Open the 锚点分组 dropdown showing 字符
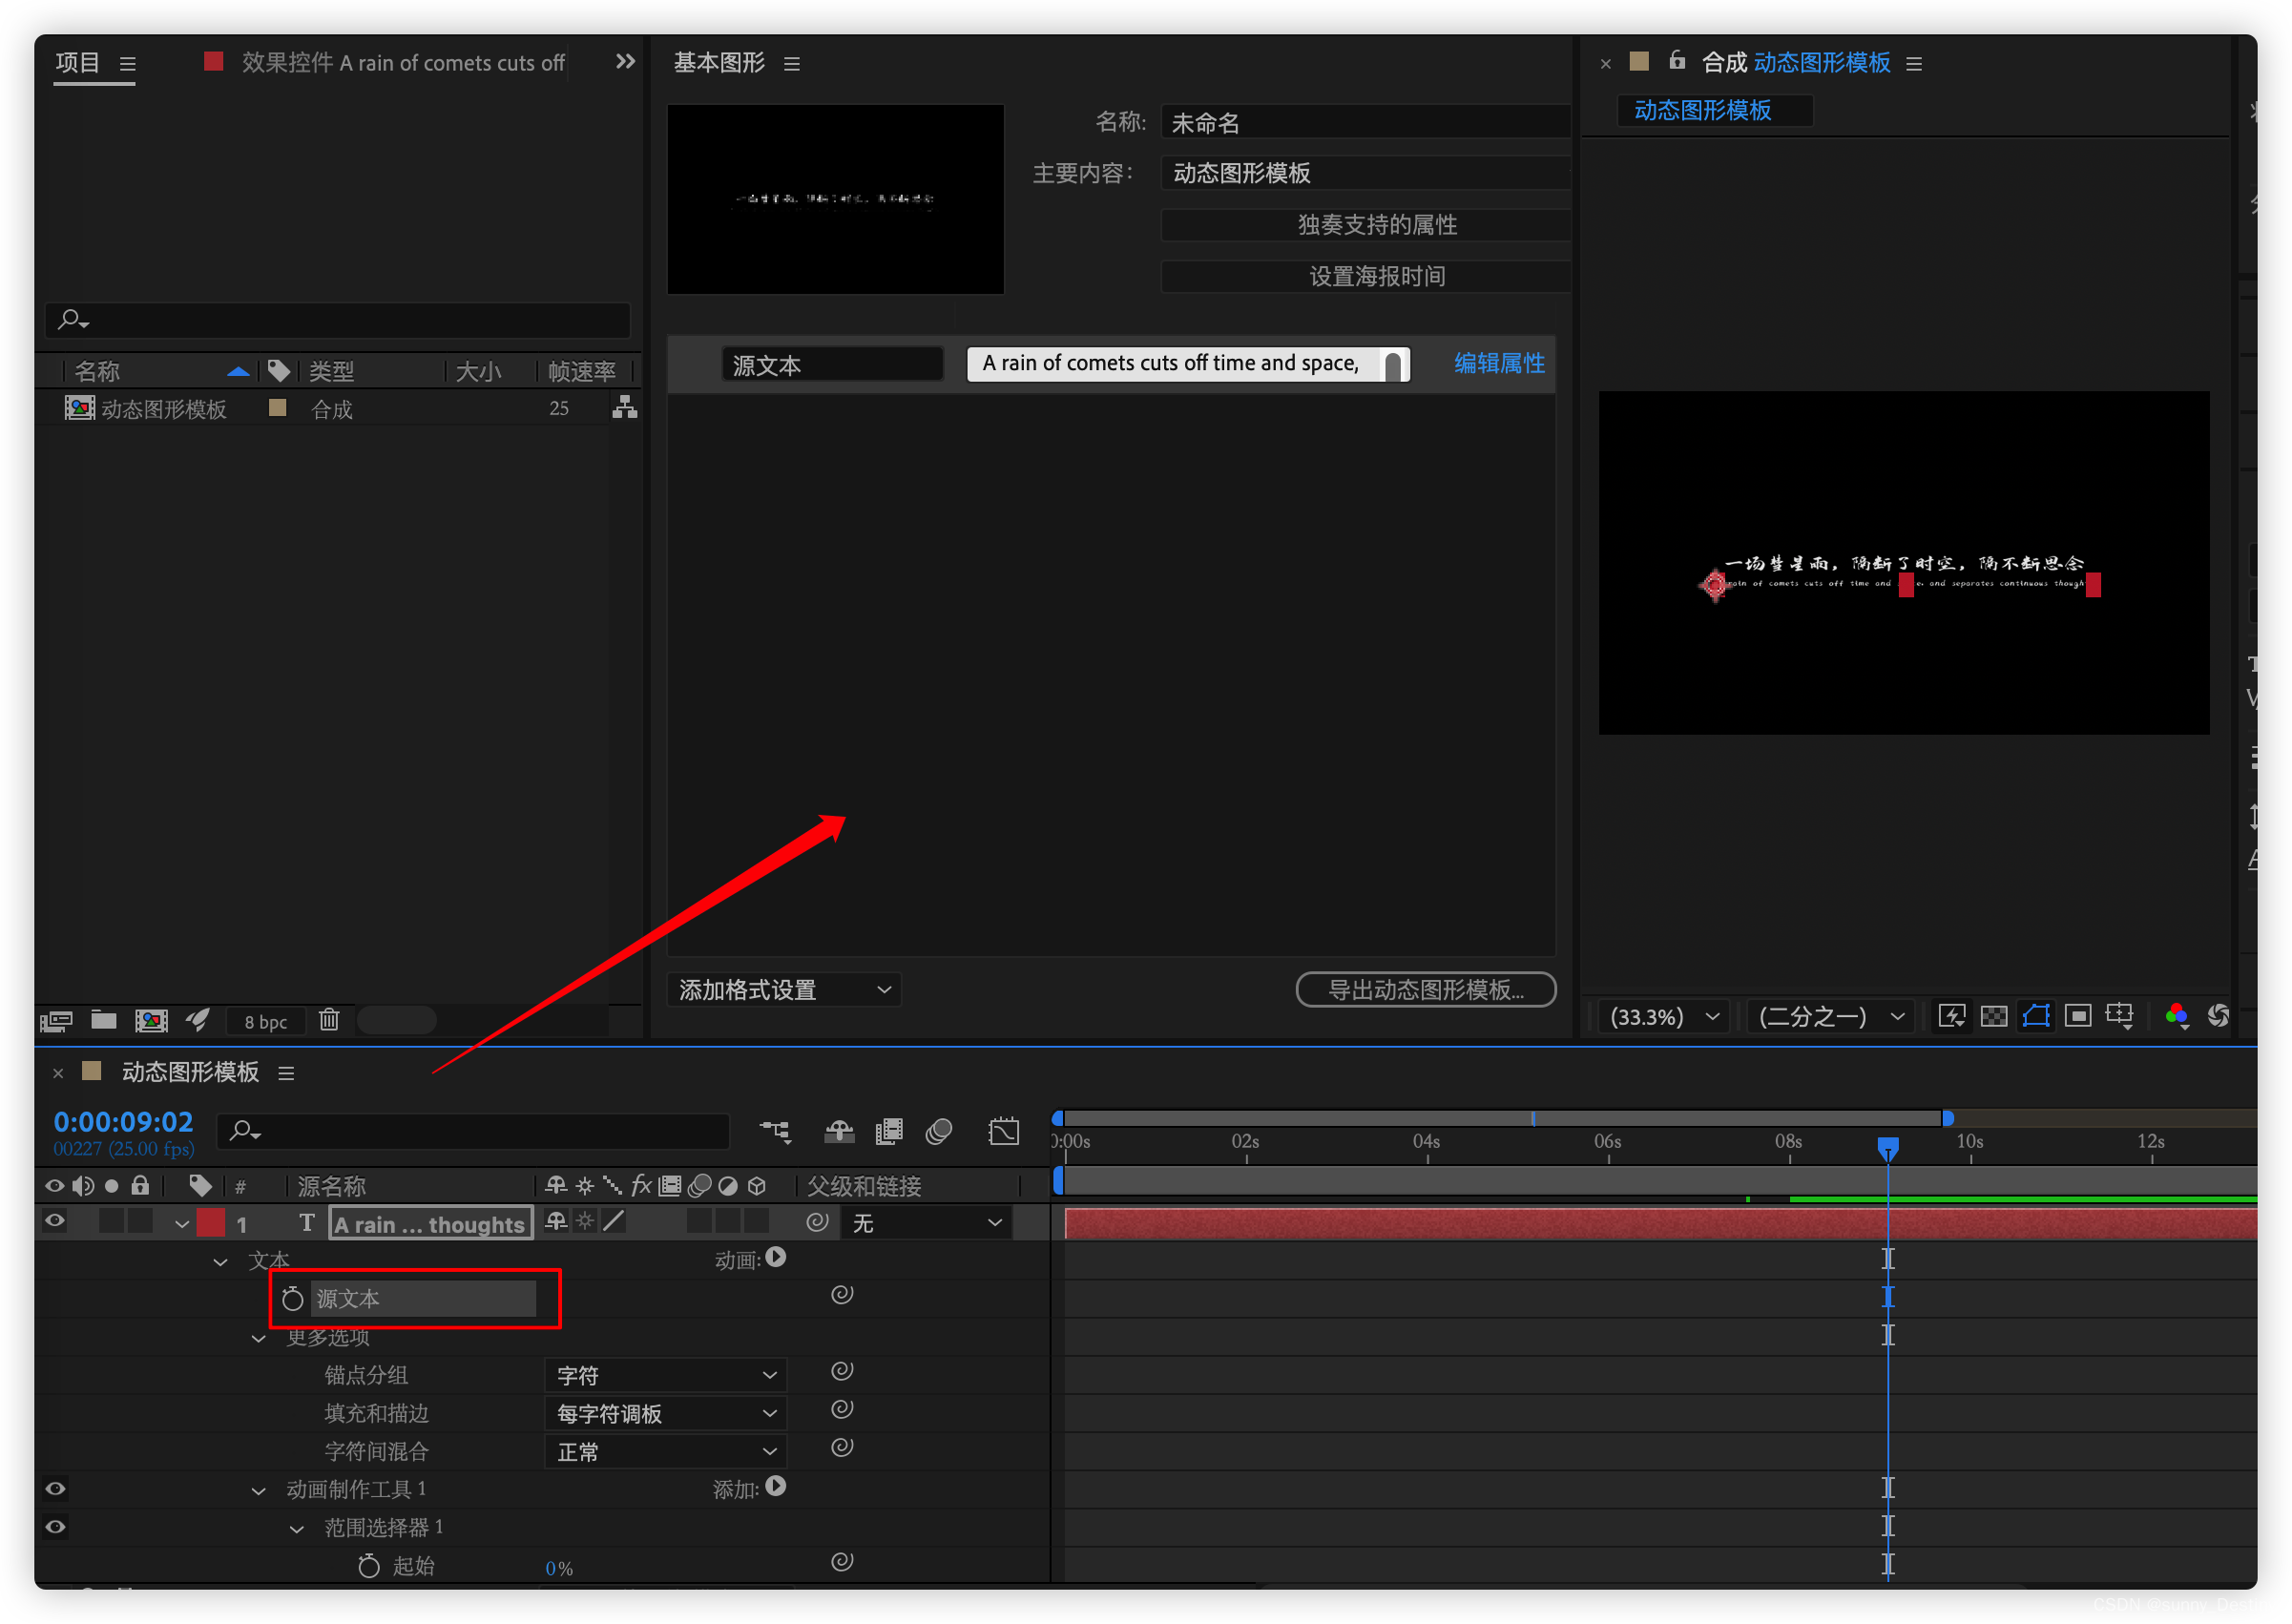 coord(665,1376)
